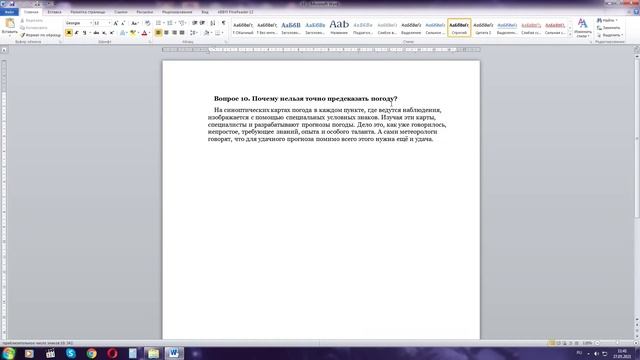Click the Paste clipboard icon

click(x=9, y=23)
